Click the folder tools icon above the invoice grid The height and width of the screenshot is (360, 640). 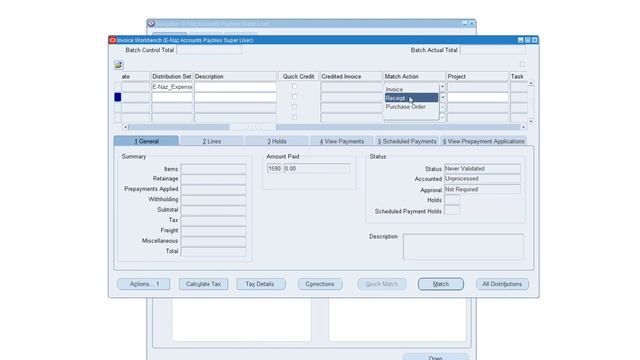click(x=118, y=65)
